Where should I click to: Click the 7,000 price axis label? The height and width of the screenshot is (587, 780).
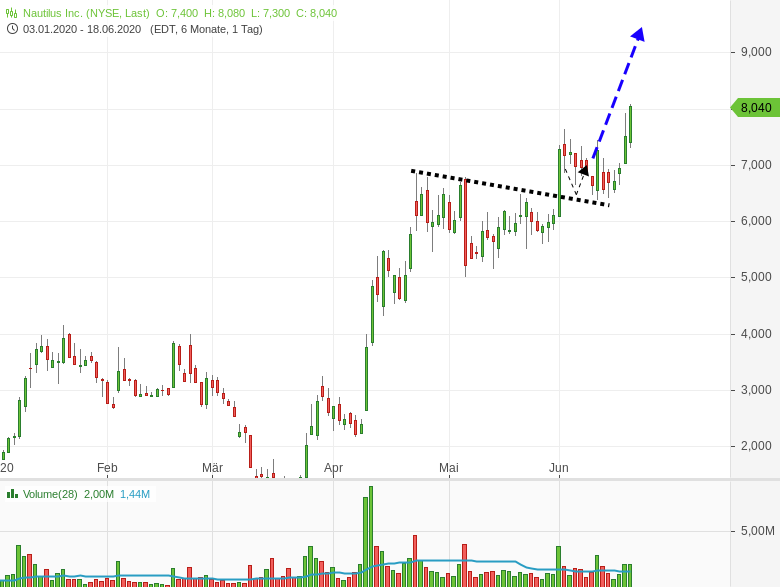click(x=756, y=165)
